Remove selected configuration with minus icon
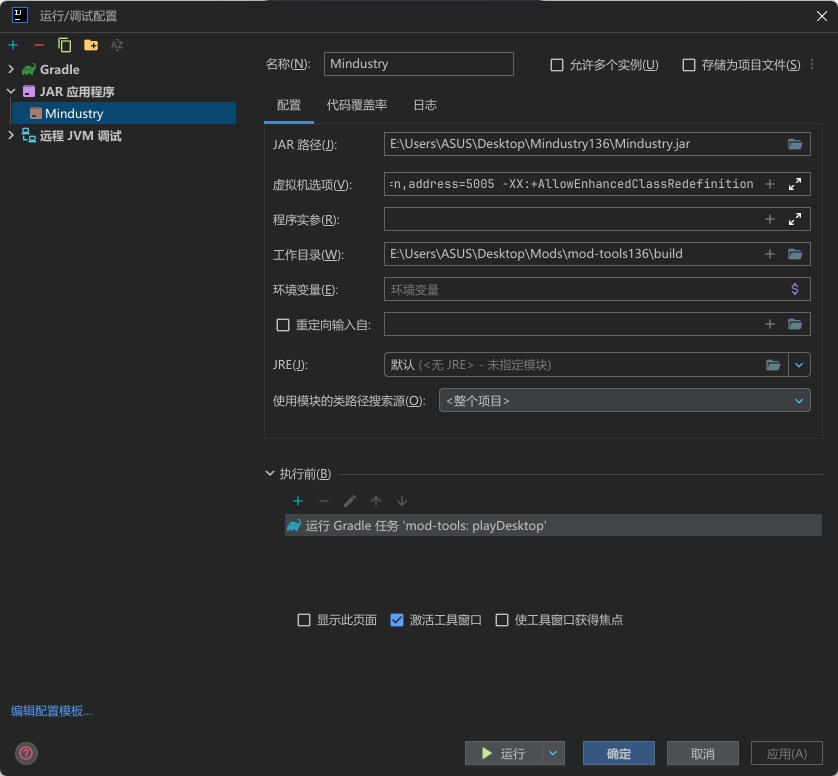Image resolution: width=838 pixels, height=776 pixels. pos(38,45)
